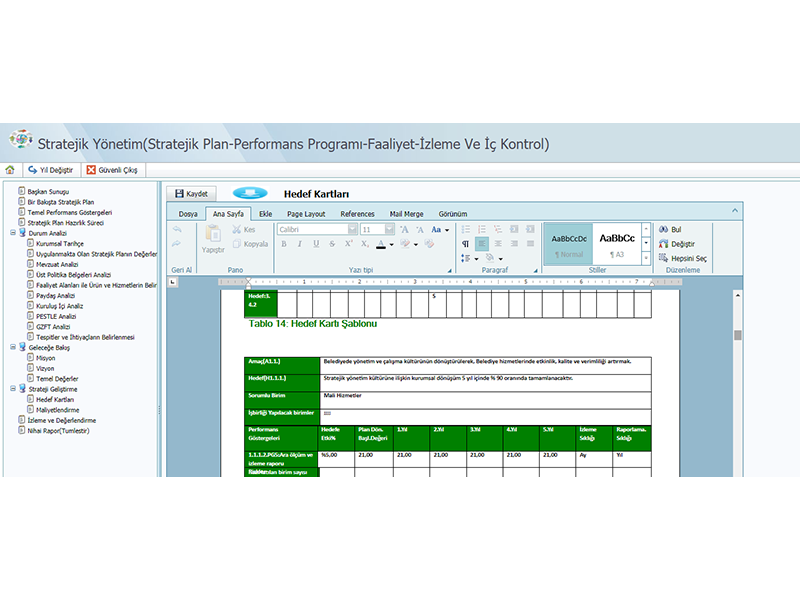Click the Kopyala copy icon

[237, 244]
